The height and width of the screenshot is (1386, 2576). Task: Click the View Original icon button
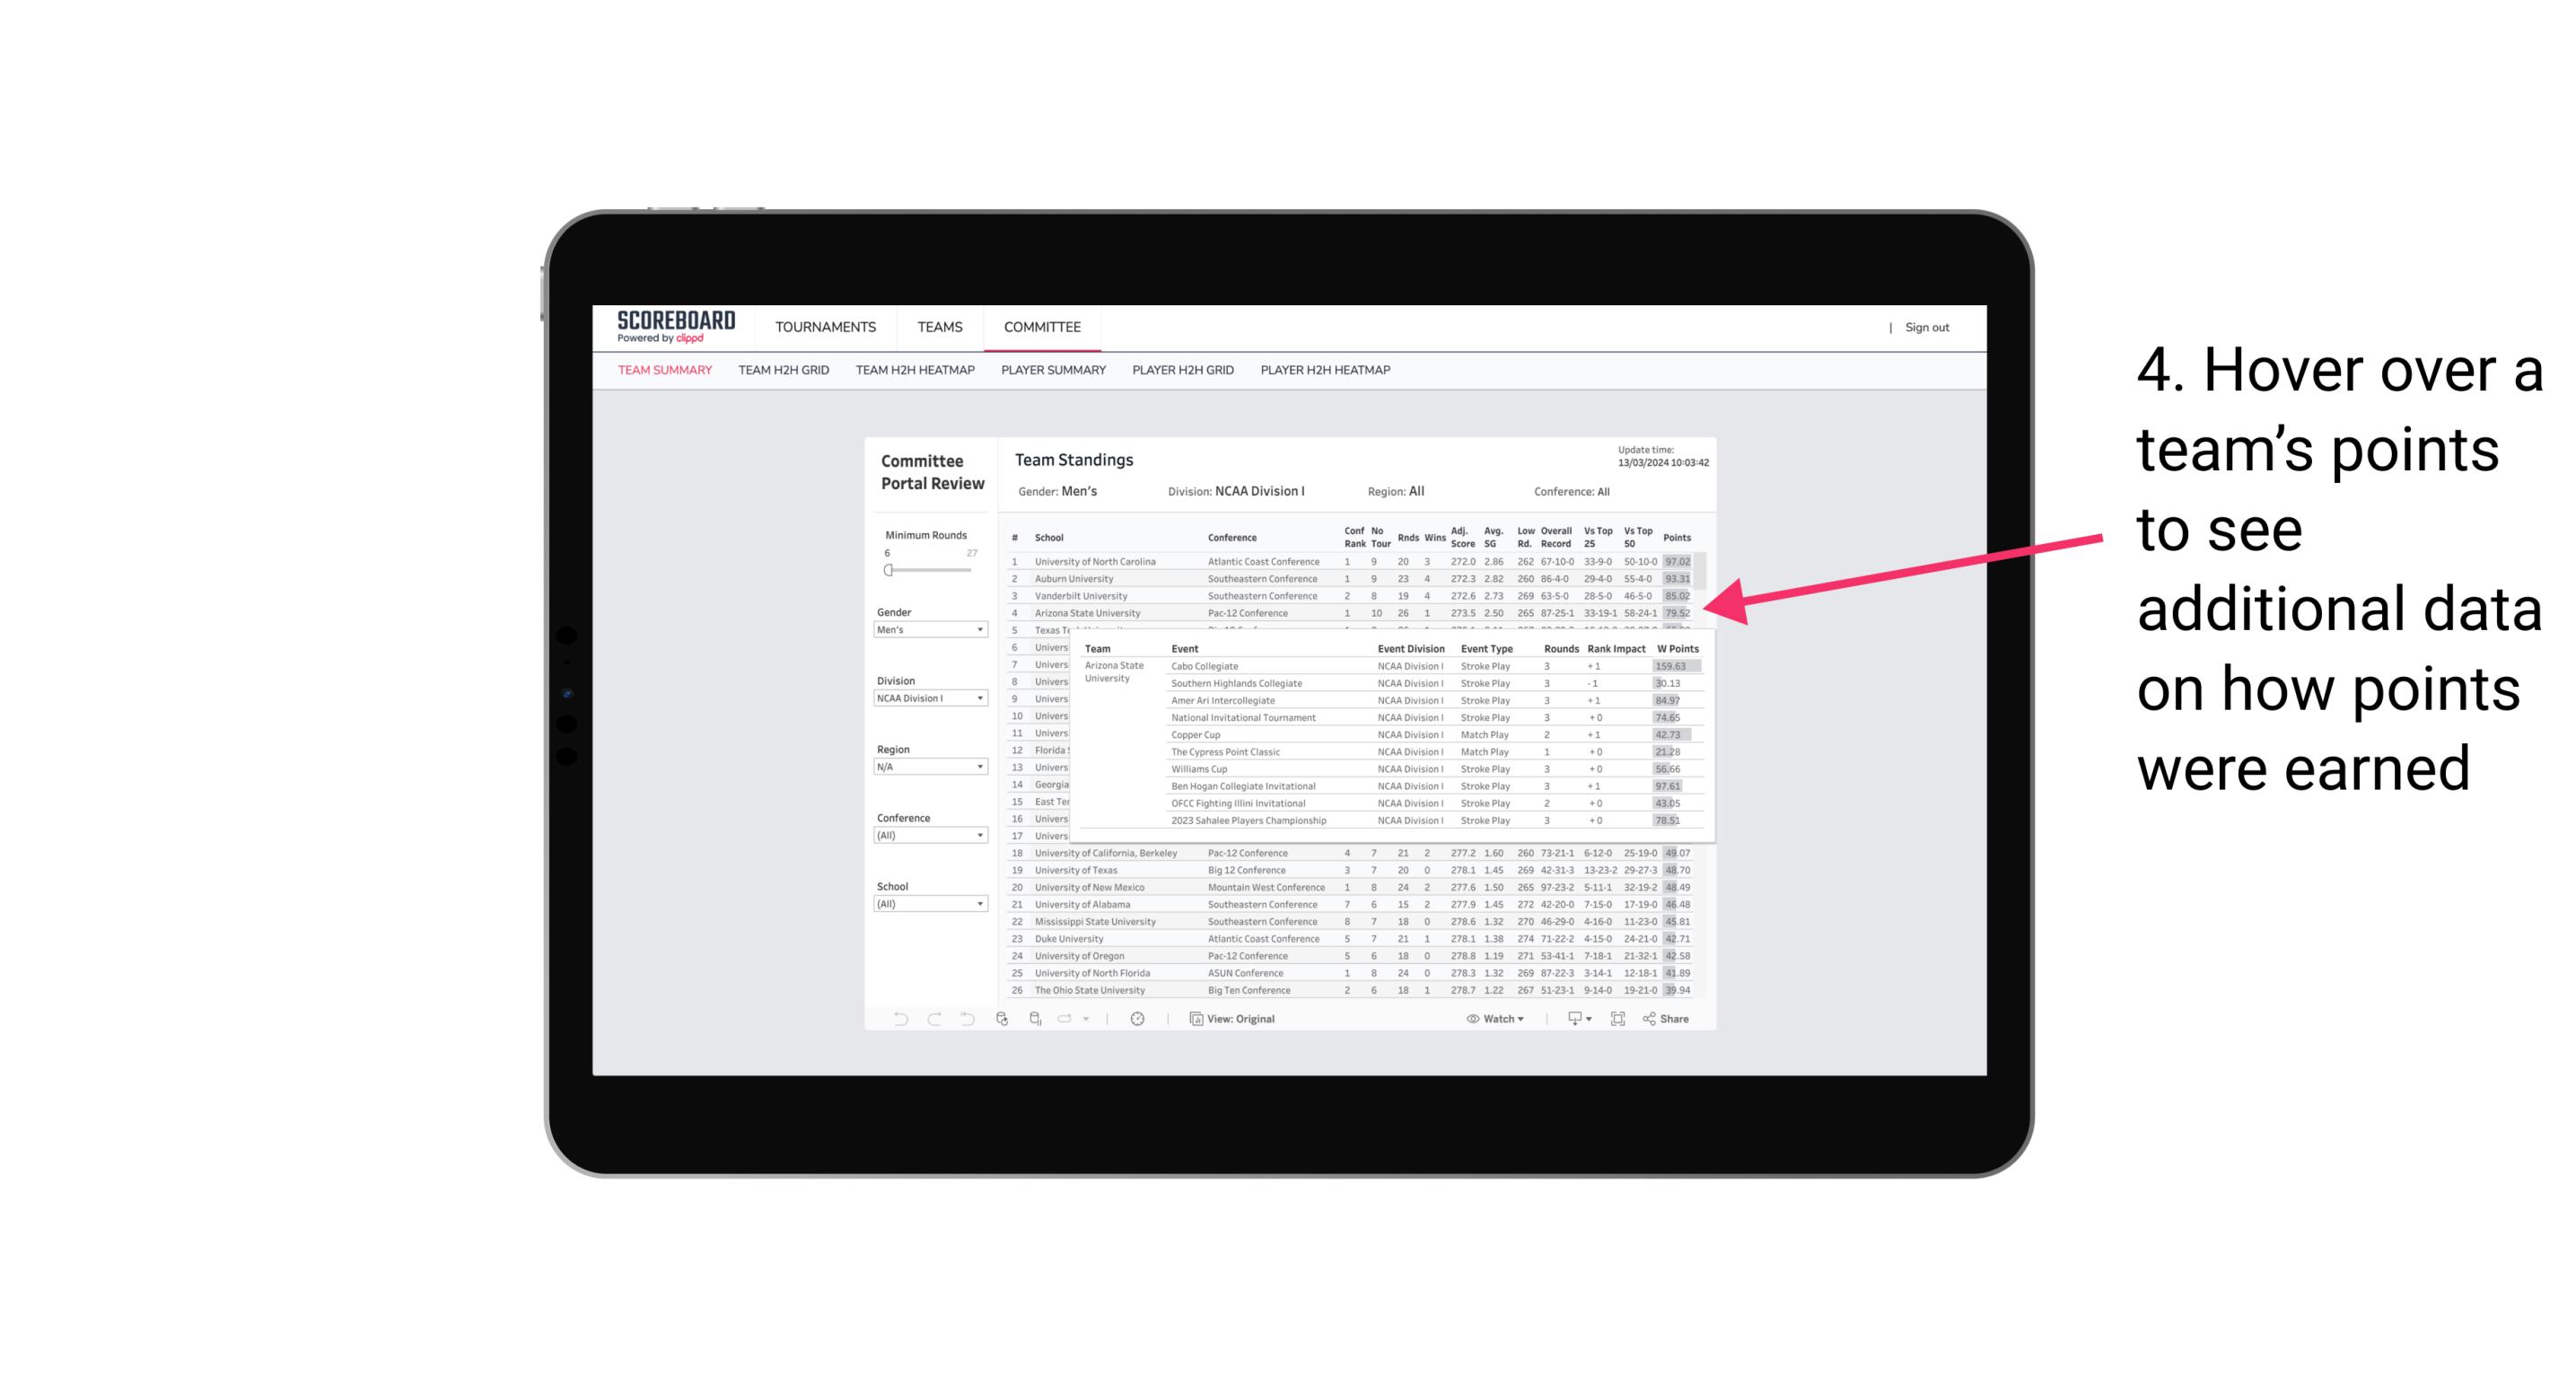coord(1196,1019)
